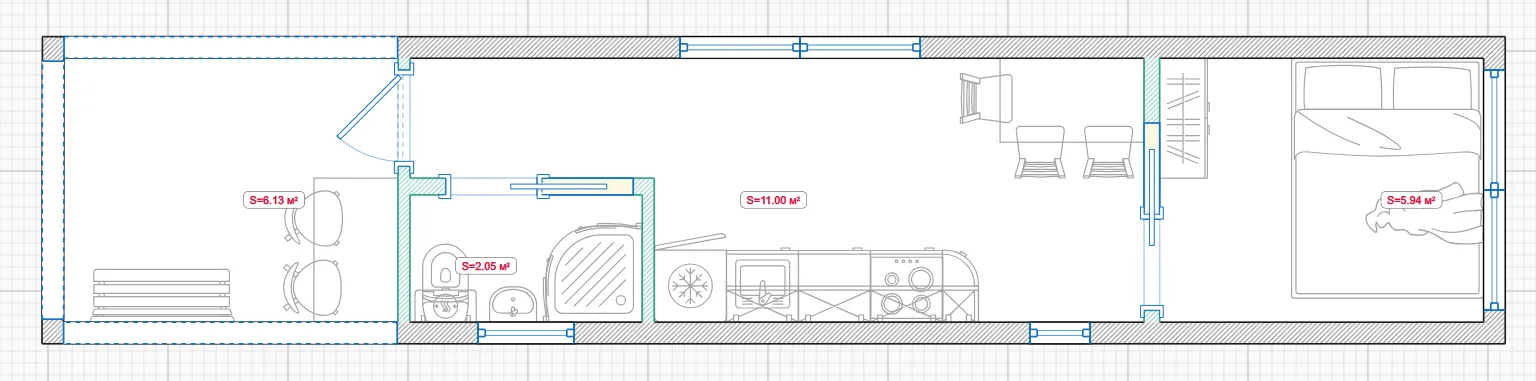Click the S=2.05 м² area label
Image resolution: width=1536 pixels, height=381 pixels.
(485, 266)
